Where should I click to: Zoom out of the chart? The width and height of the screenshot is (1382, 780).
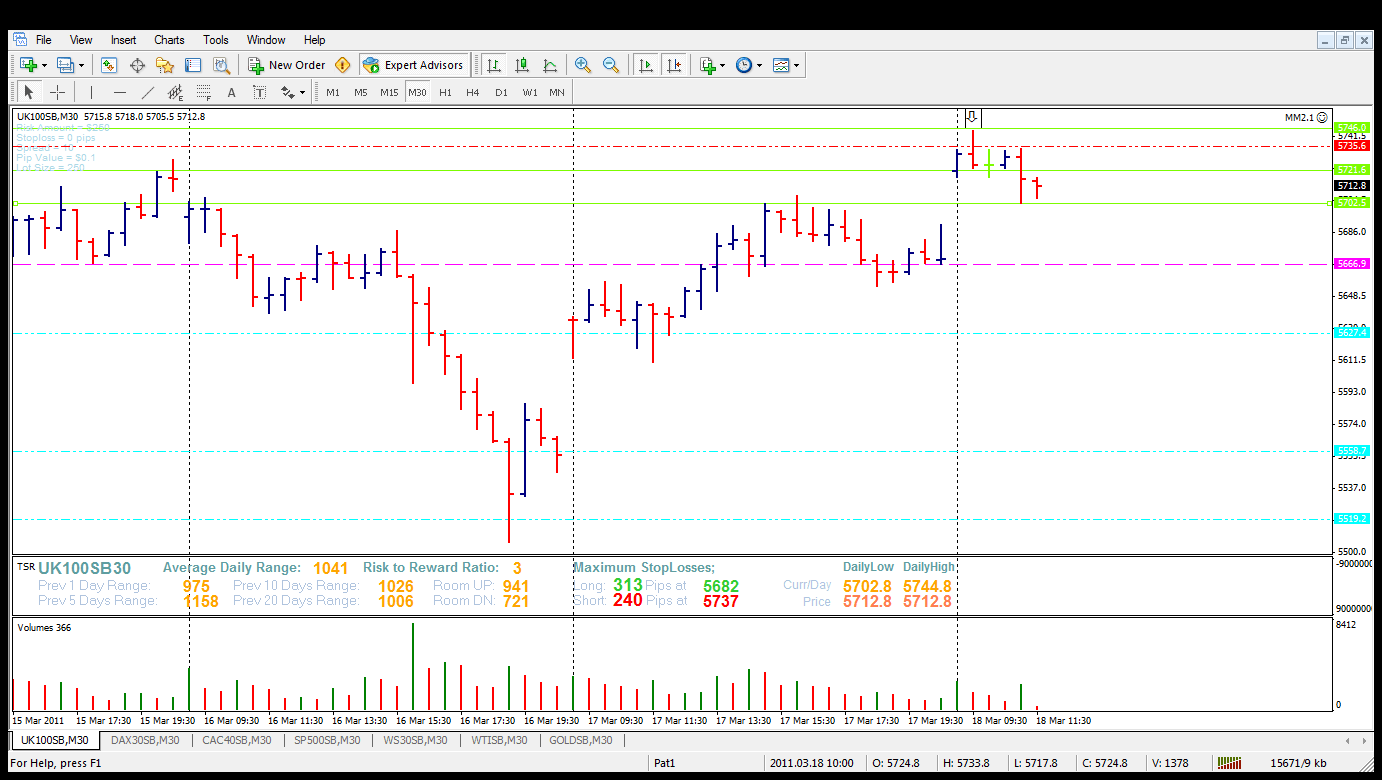point(610,65)
